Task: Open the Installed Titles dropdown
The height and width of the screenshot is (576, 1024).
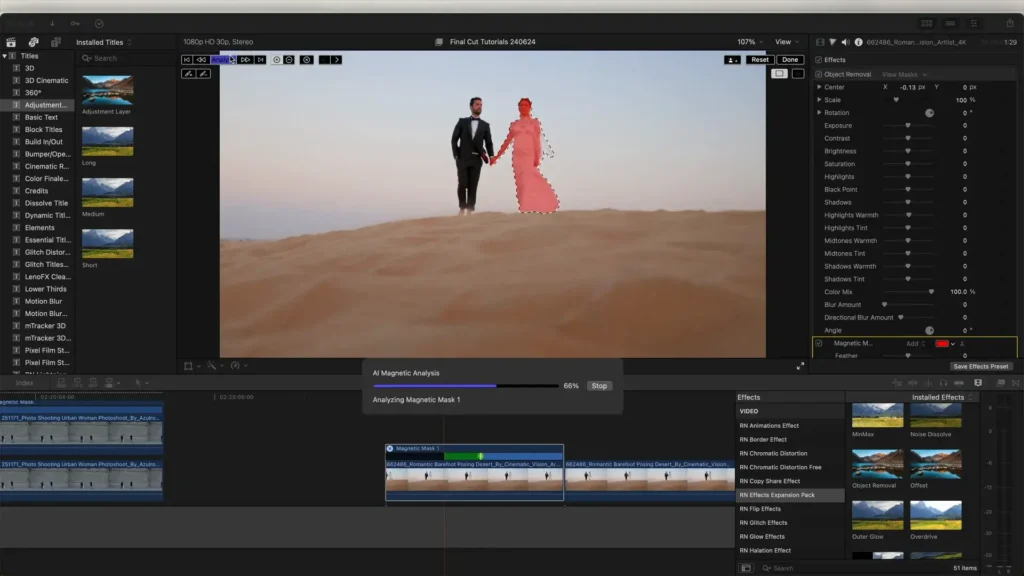Action: (103, 42)
